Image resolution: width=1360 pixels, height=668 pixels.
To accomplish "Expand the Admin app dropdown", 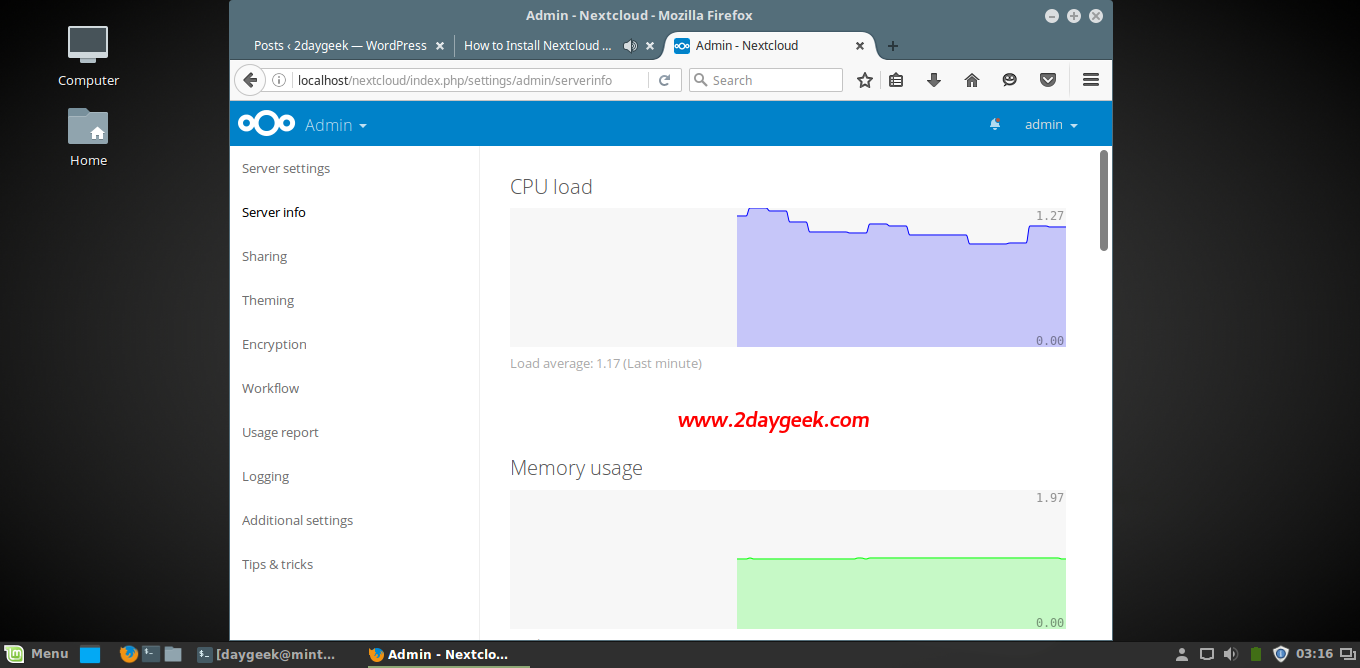I will tap(336, 125).
